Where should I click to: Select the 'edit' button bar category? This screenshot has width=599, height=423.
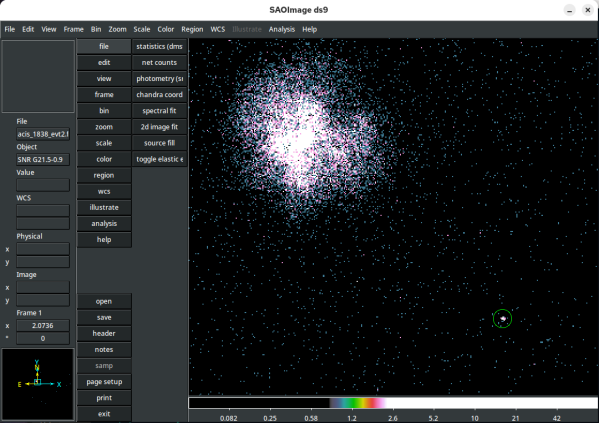104,62
